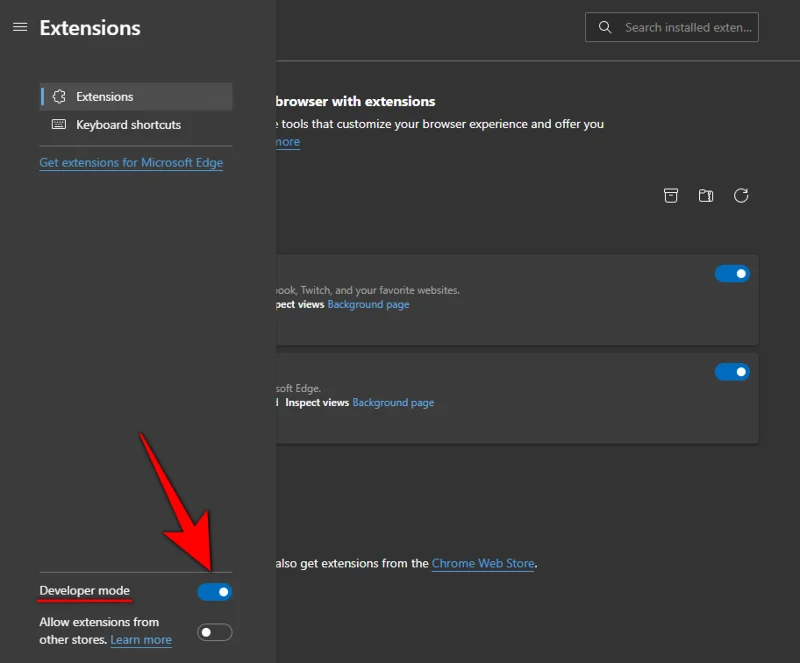
Task: Open the hamburger navigation menu
Action: (20, 27)
